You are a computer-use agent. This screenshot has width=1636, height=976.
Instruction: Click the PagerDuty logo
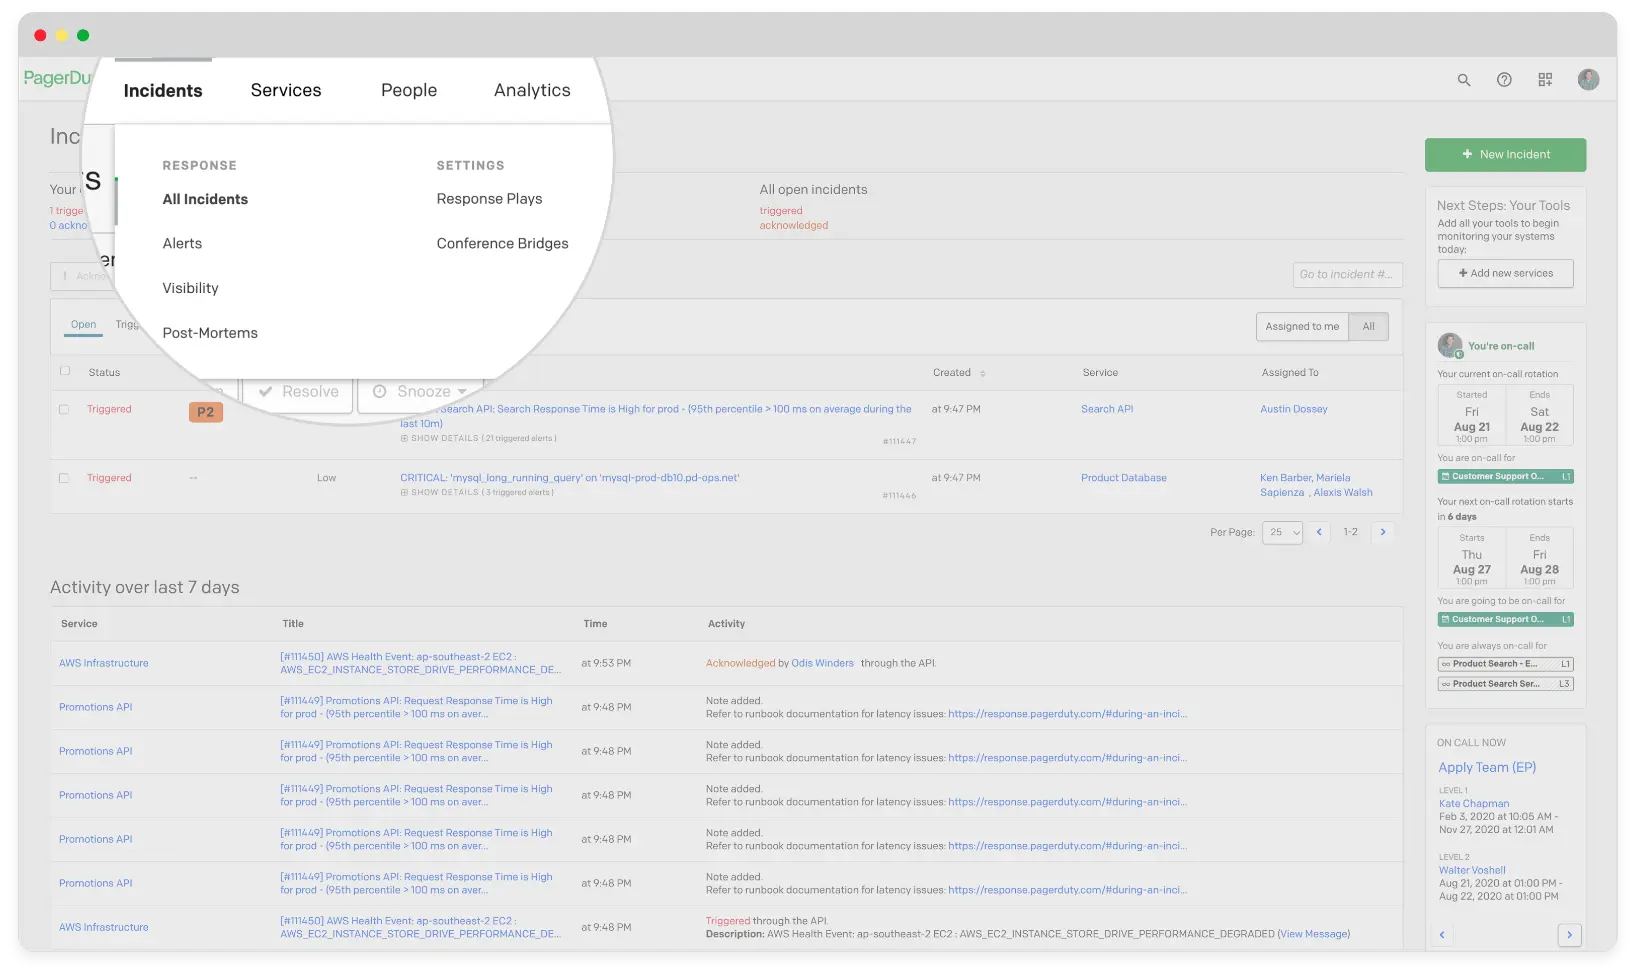(57, 78)
